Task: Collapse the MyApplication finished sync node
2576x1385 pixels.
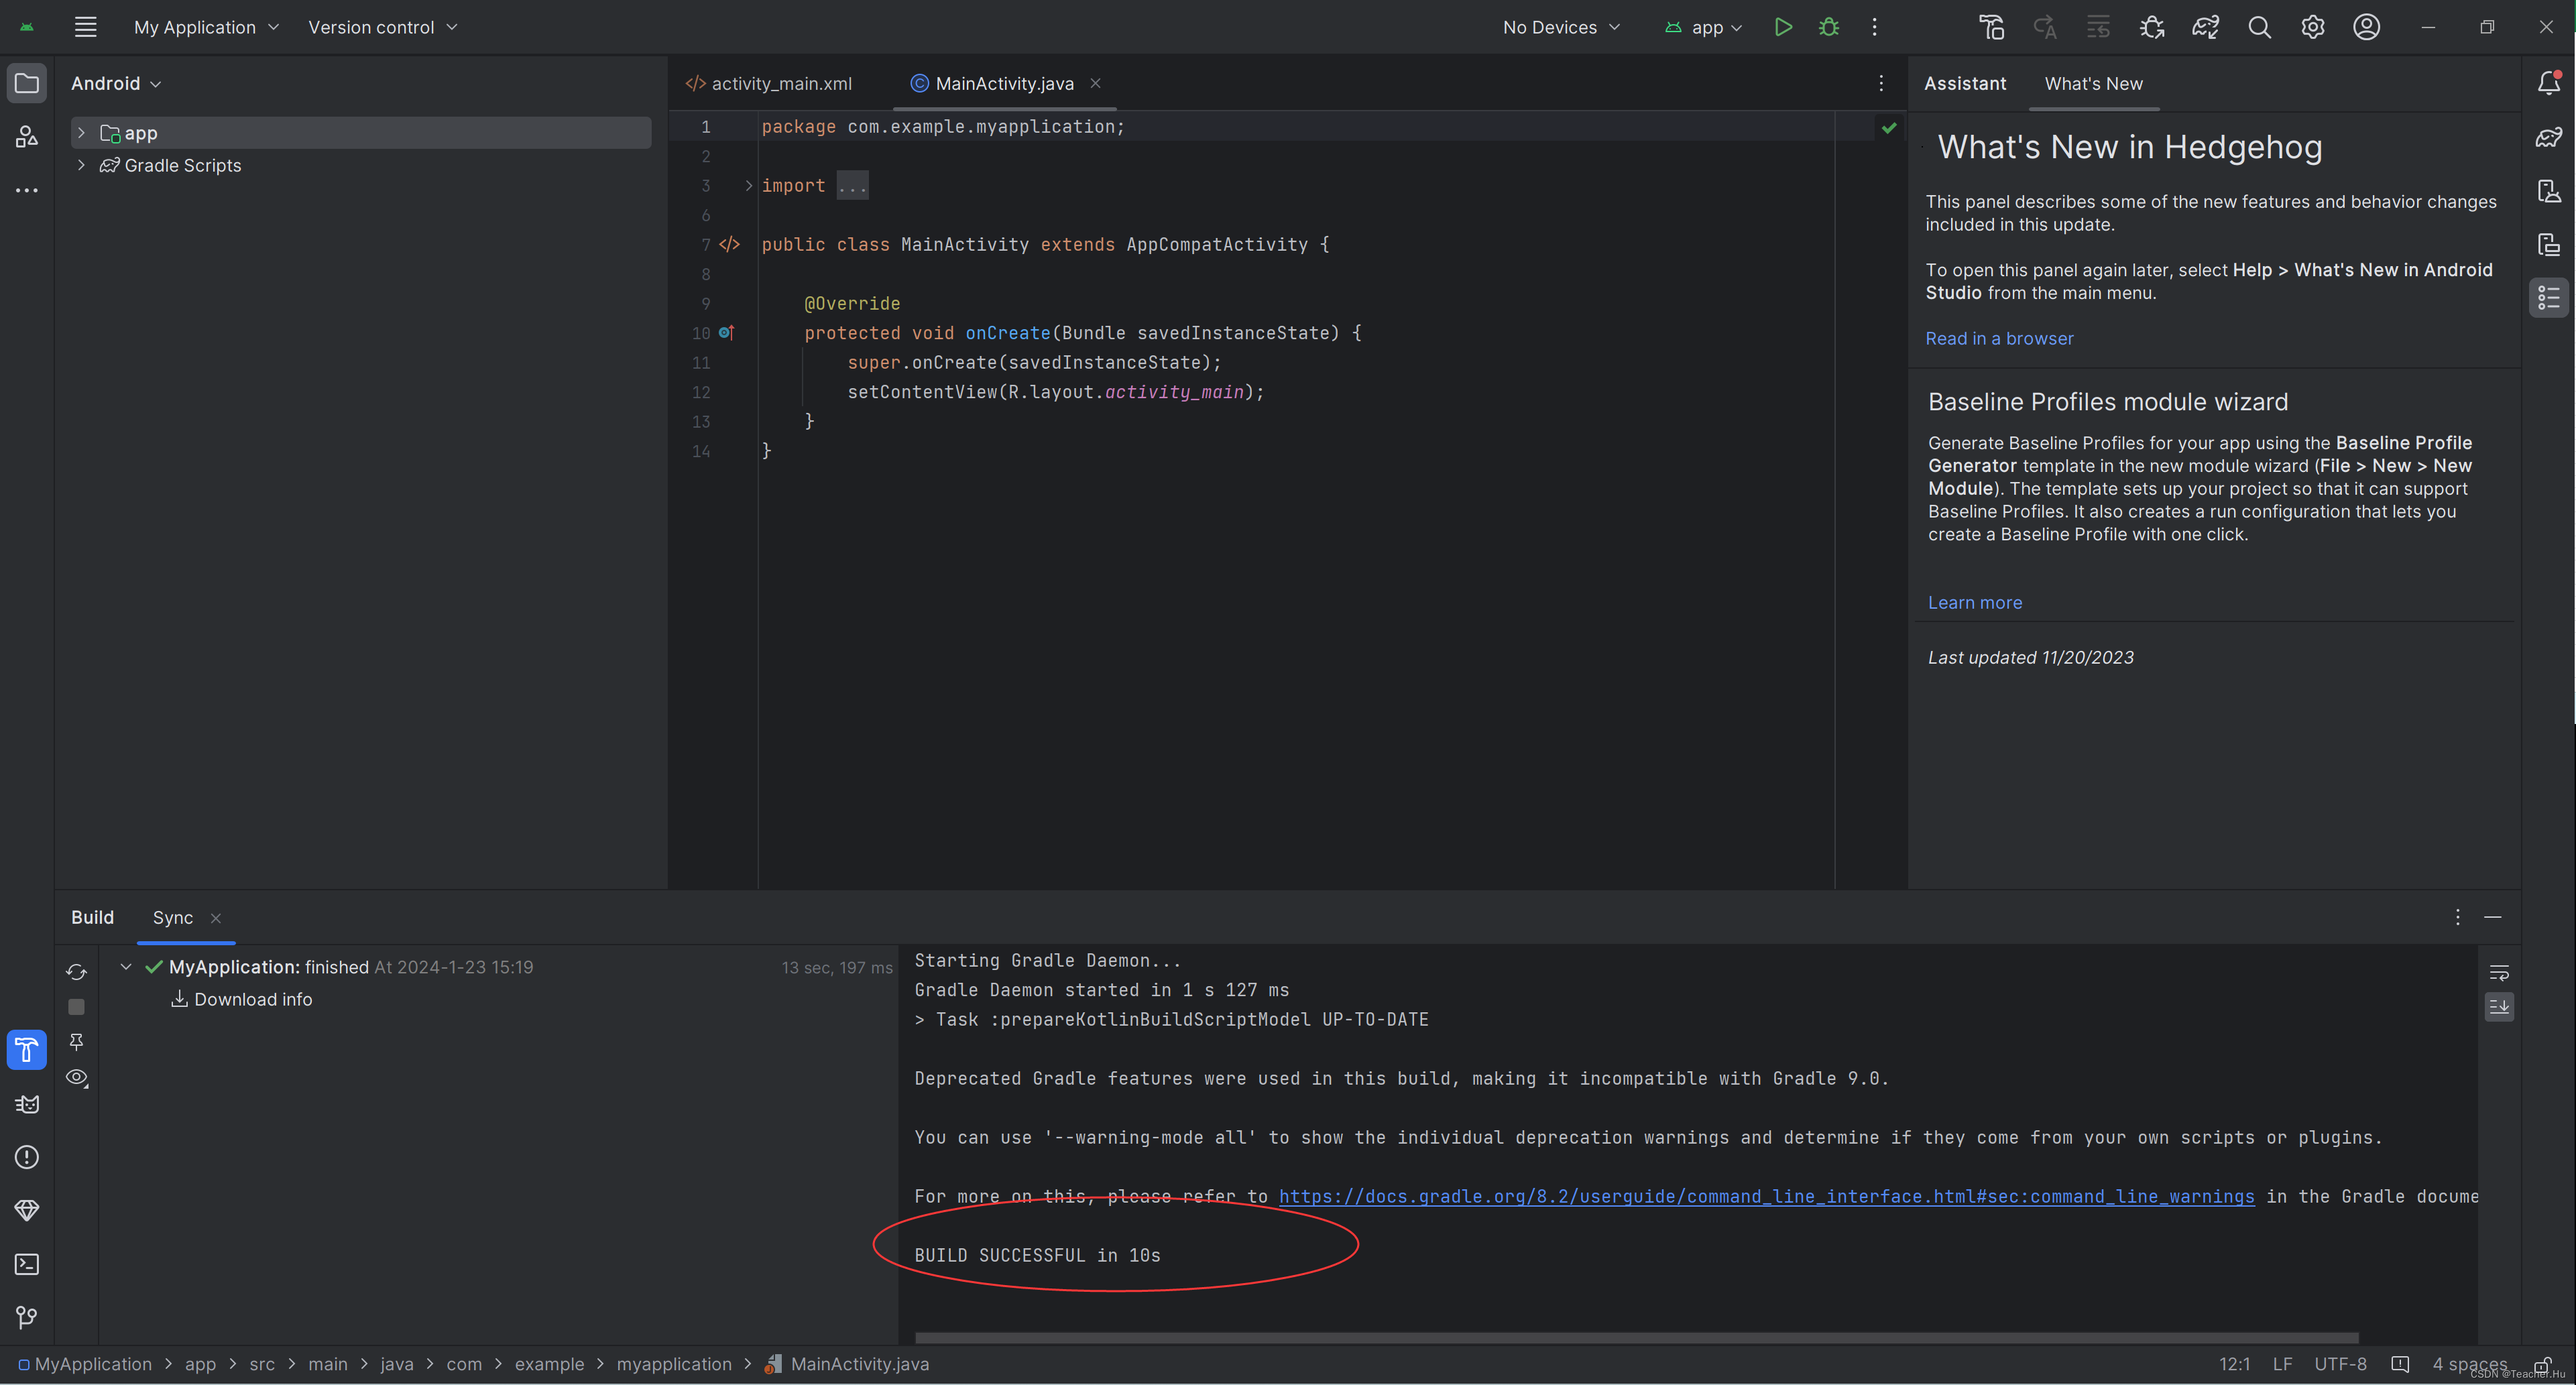Action: (x=126, y=967)
